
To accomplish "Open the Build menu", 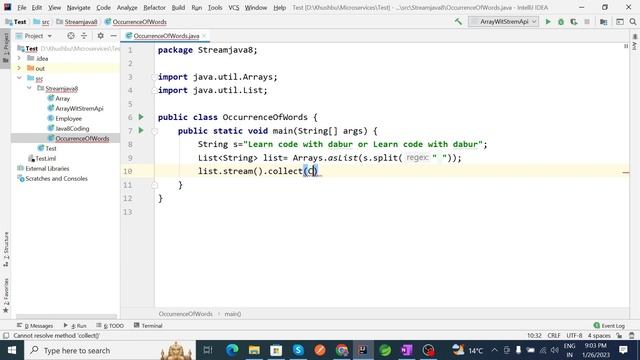I will pos(178,7).
